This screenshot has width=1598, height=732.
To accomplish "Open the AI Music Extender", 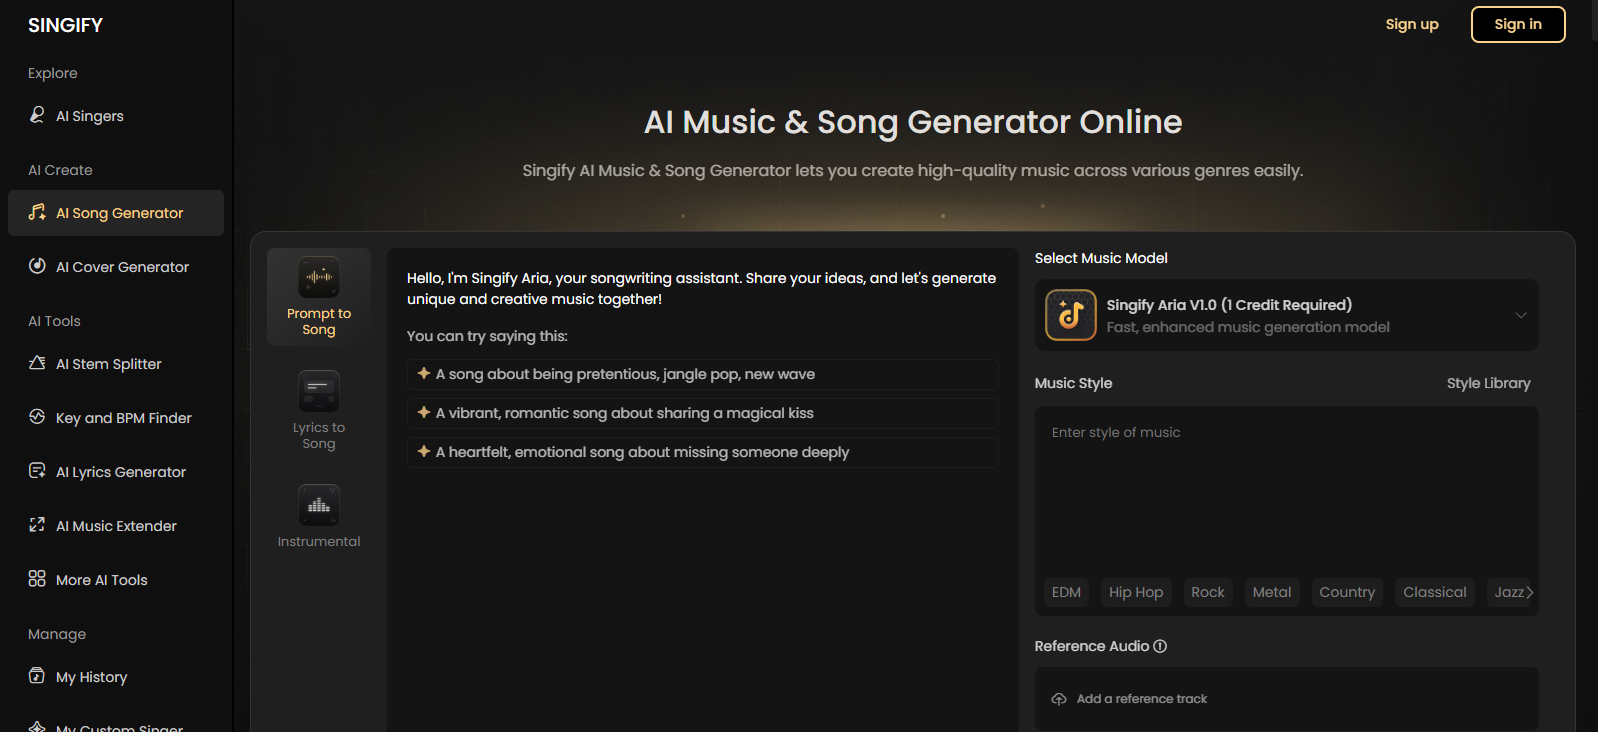I will click(x=116, y=526).
